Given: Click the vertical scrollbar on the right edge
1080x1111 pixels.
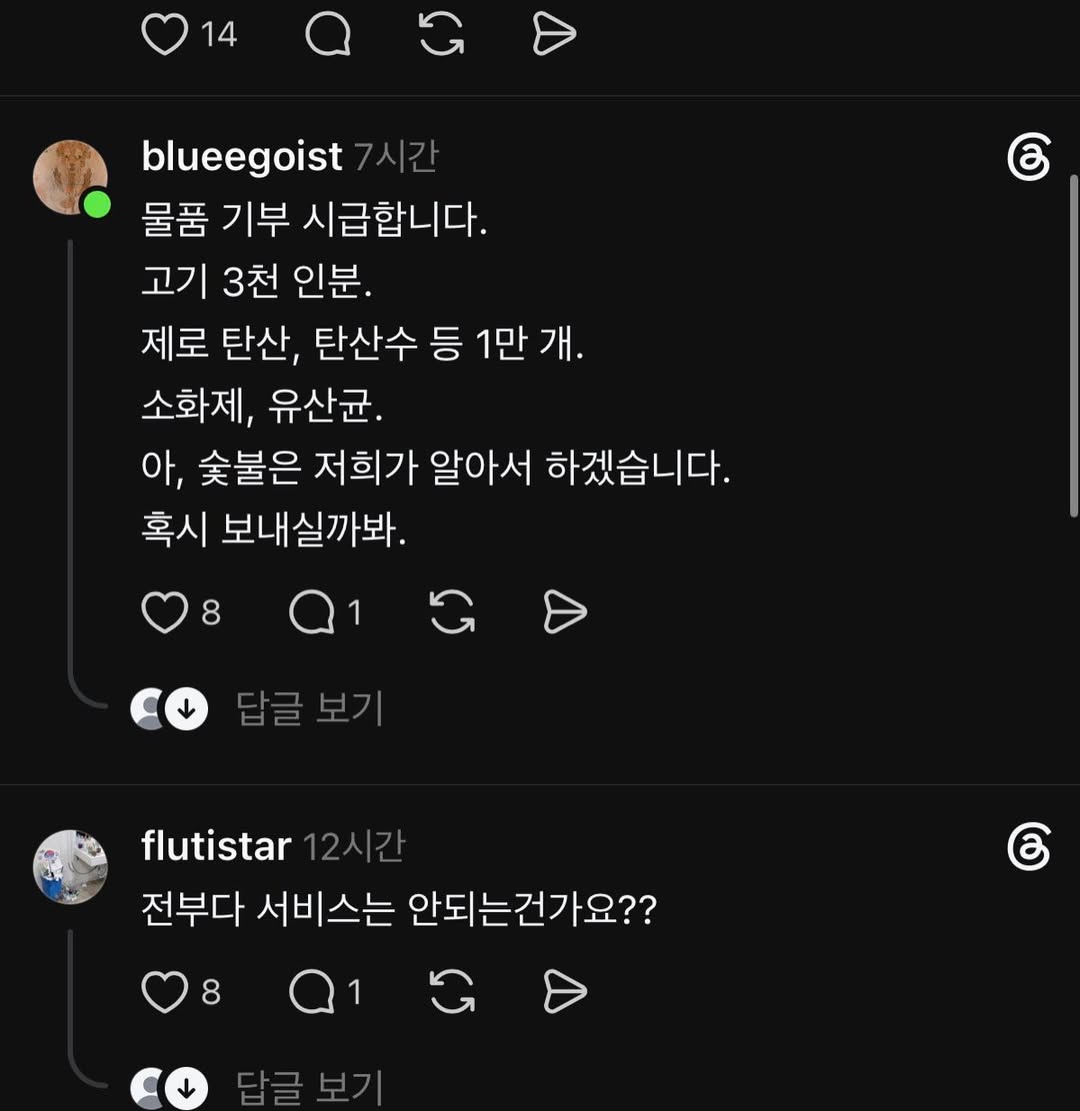Looking at the screenshot, I should (1074, 346).
